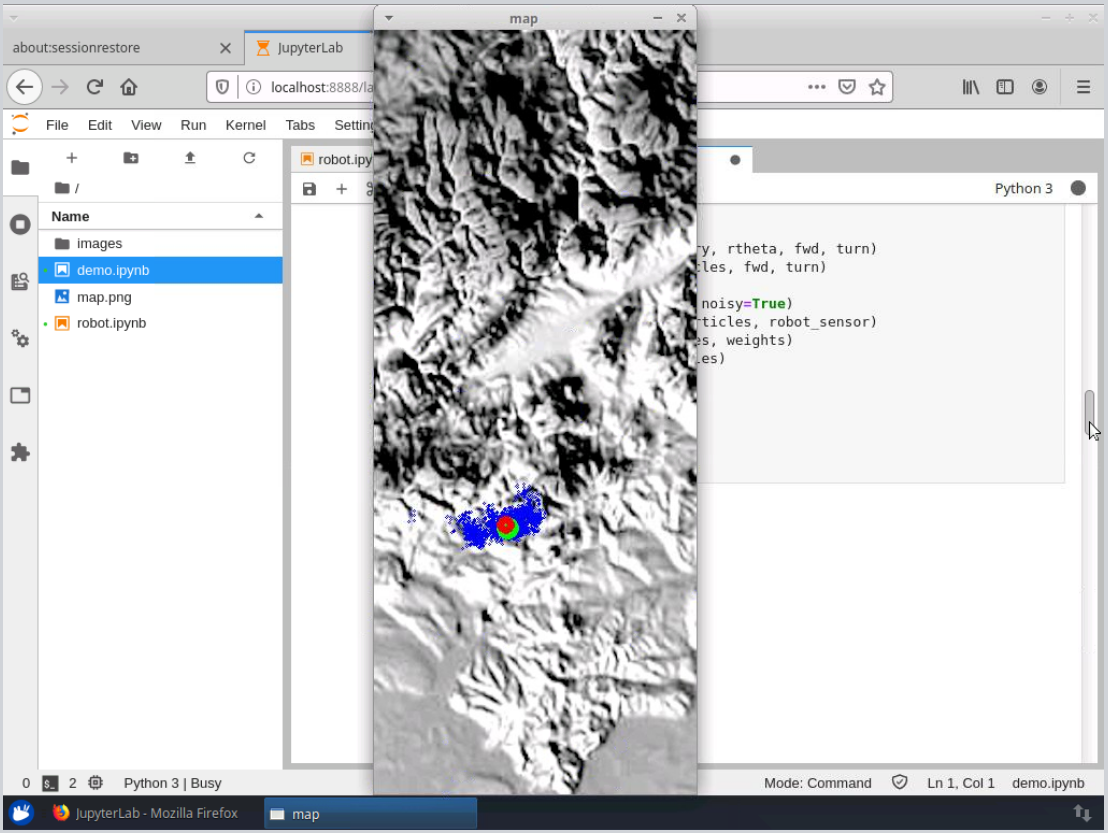Open Firefox account icon
The image size is (1108, 833).
pos(1039,87)
